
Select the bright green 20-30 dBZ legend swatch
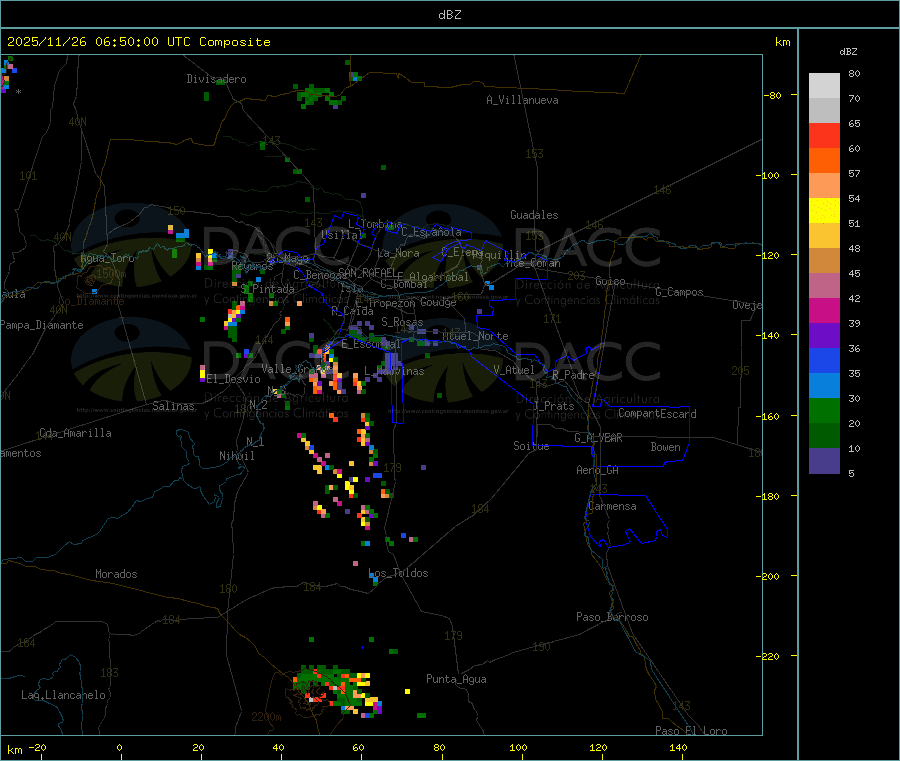(x=824, y=410)
